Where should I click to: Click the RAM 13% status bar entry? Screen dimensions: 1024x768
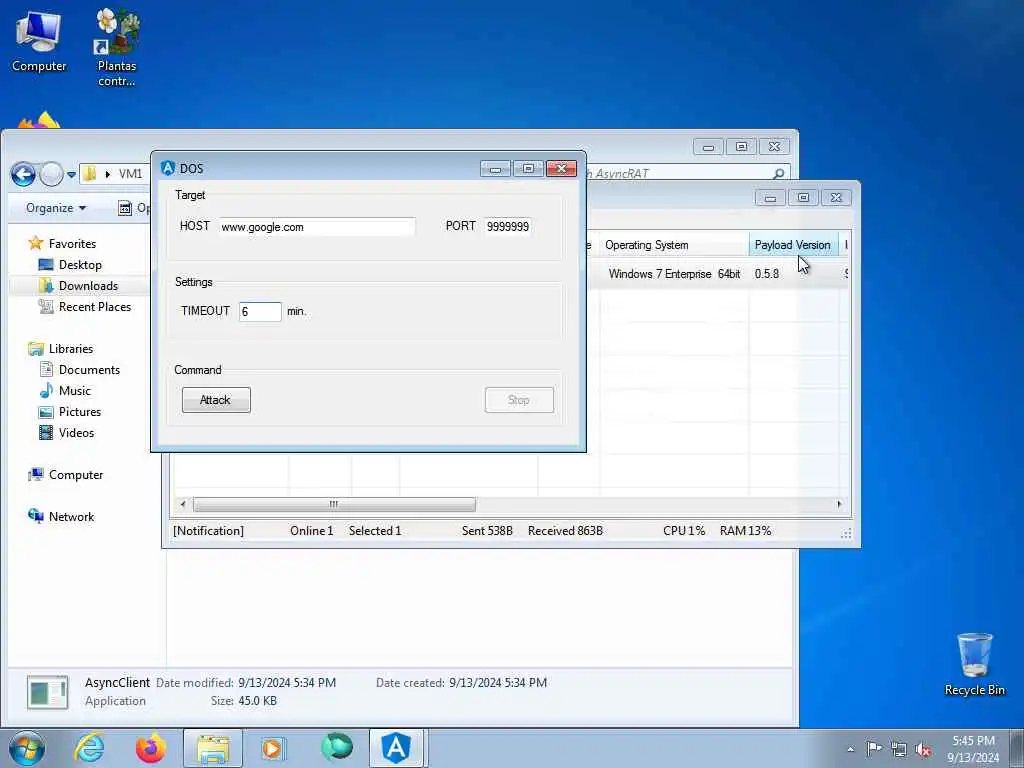[745, 531]
